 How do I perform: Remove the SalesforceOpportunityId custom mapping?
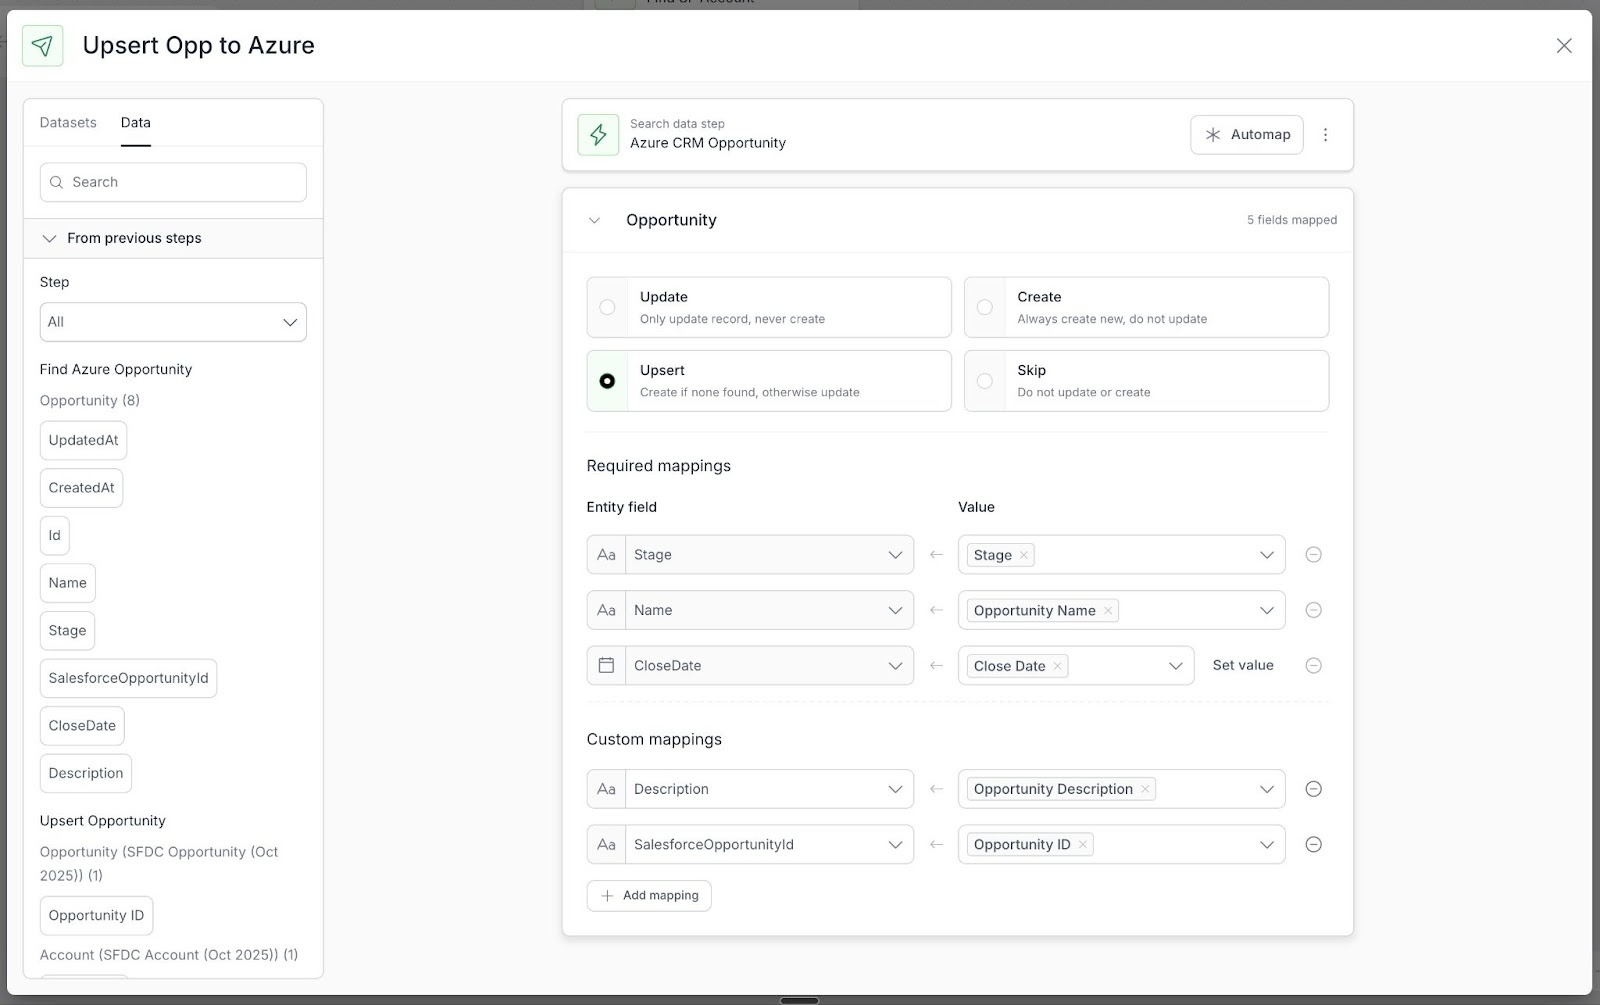click(x=1313, y=845)
